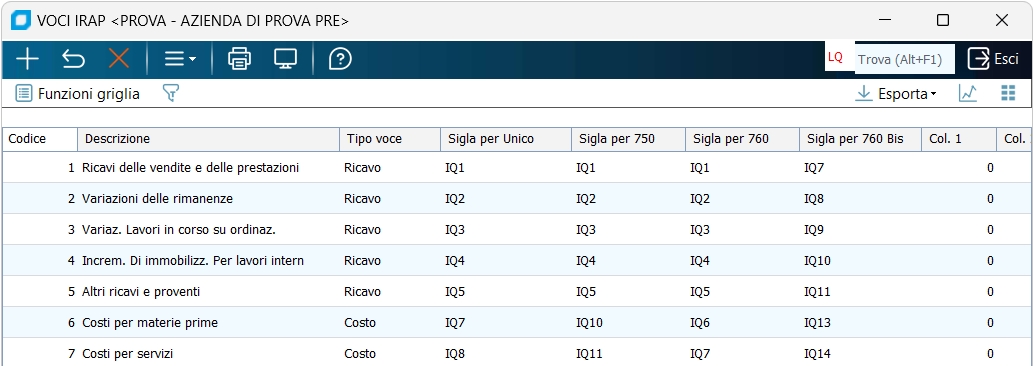
Task: Click the line chart icon
Action: pos(968,93)
